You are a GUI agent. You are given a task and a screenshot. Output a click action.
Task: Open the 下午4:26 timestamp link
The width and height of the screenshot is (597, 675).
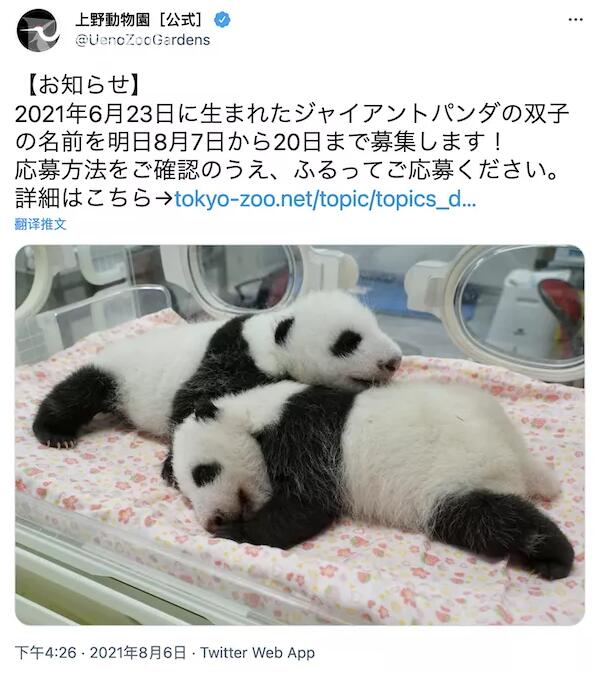pyautogui.click(x=45, y=653)
